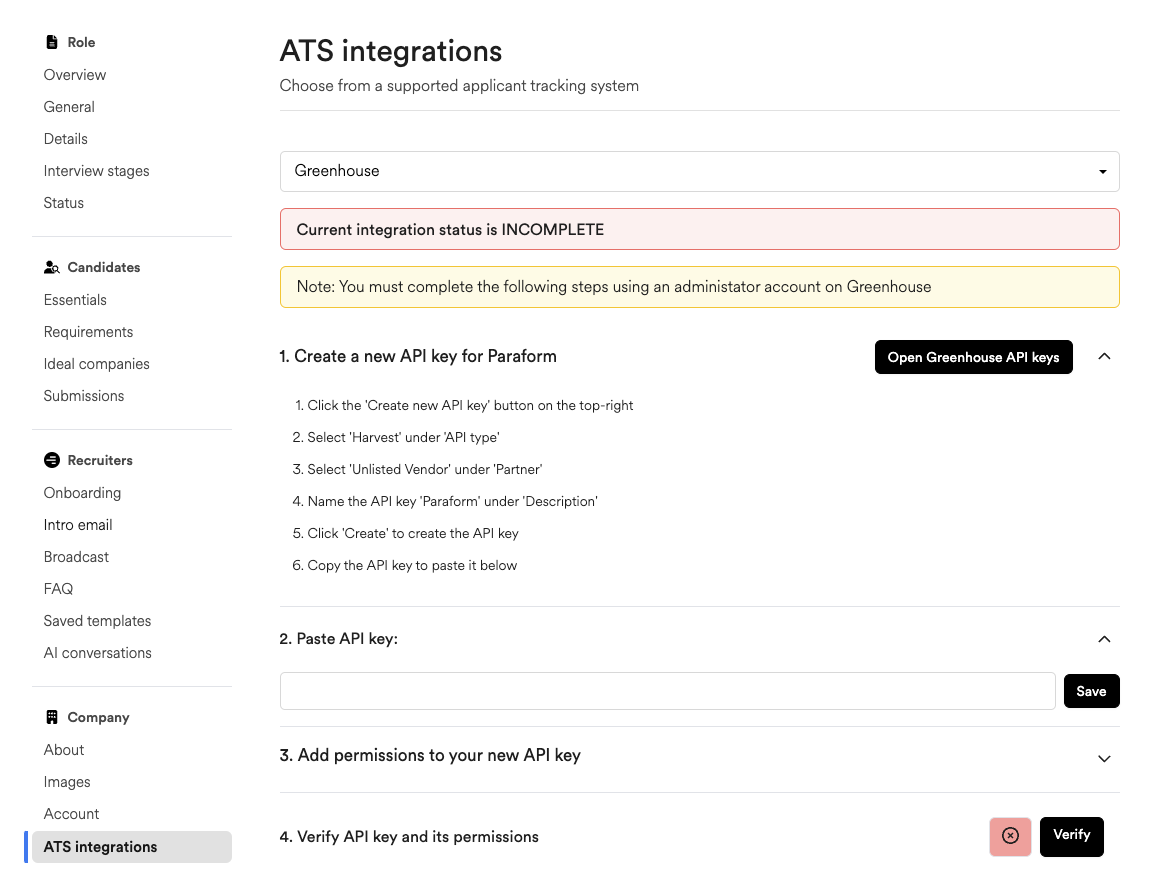Viewport: 1175px width, 872px height.
Task: Click the Save button
Action: click(x=1091, y=691)
